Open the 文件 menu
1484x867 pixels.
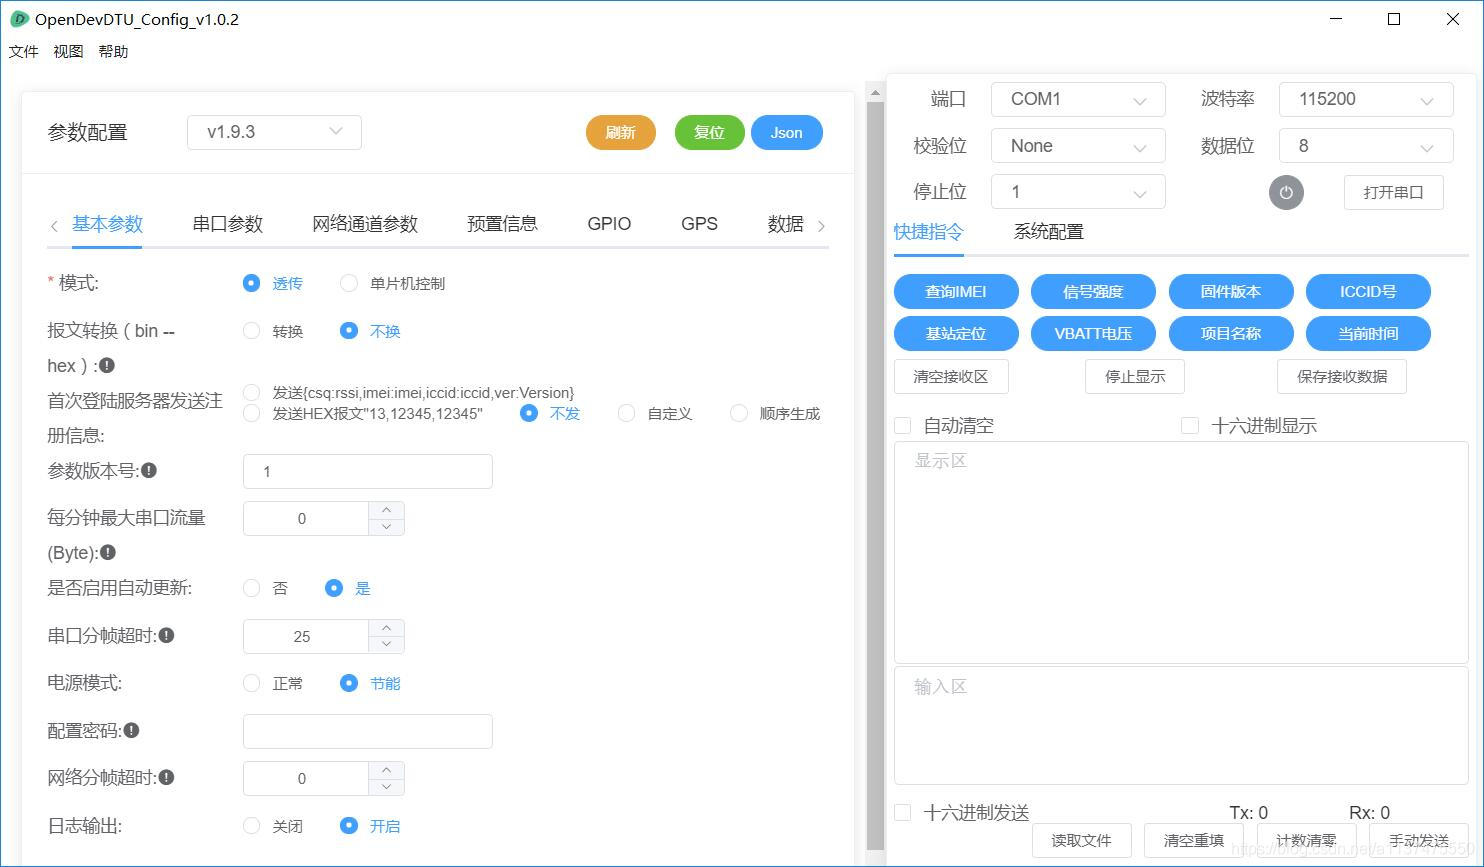[24, 51]
